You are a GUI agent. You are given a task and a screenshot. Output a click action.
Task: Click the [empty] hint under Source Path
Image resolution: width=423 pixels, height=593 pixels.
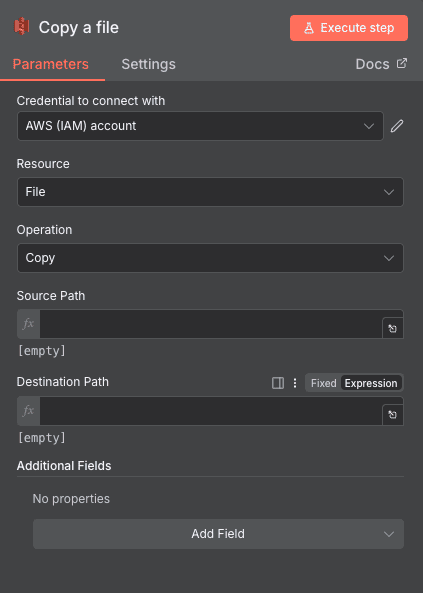(42, 351)
